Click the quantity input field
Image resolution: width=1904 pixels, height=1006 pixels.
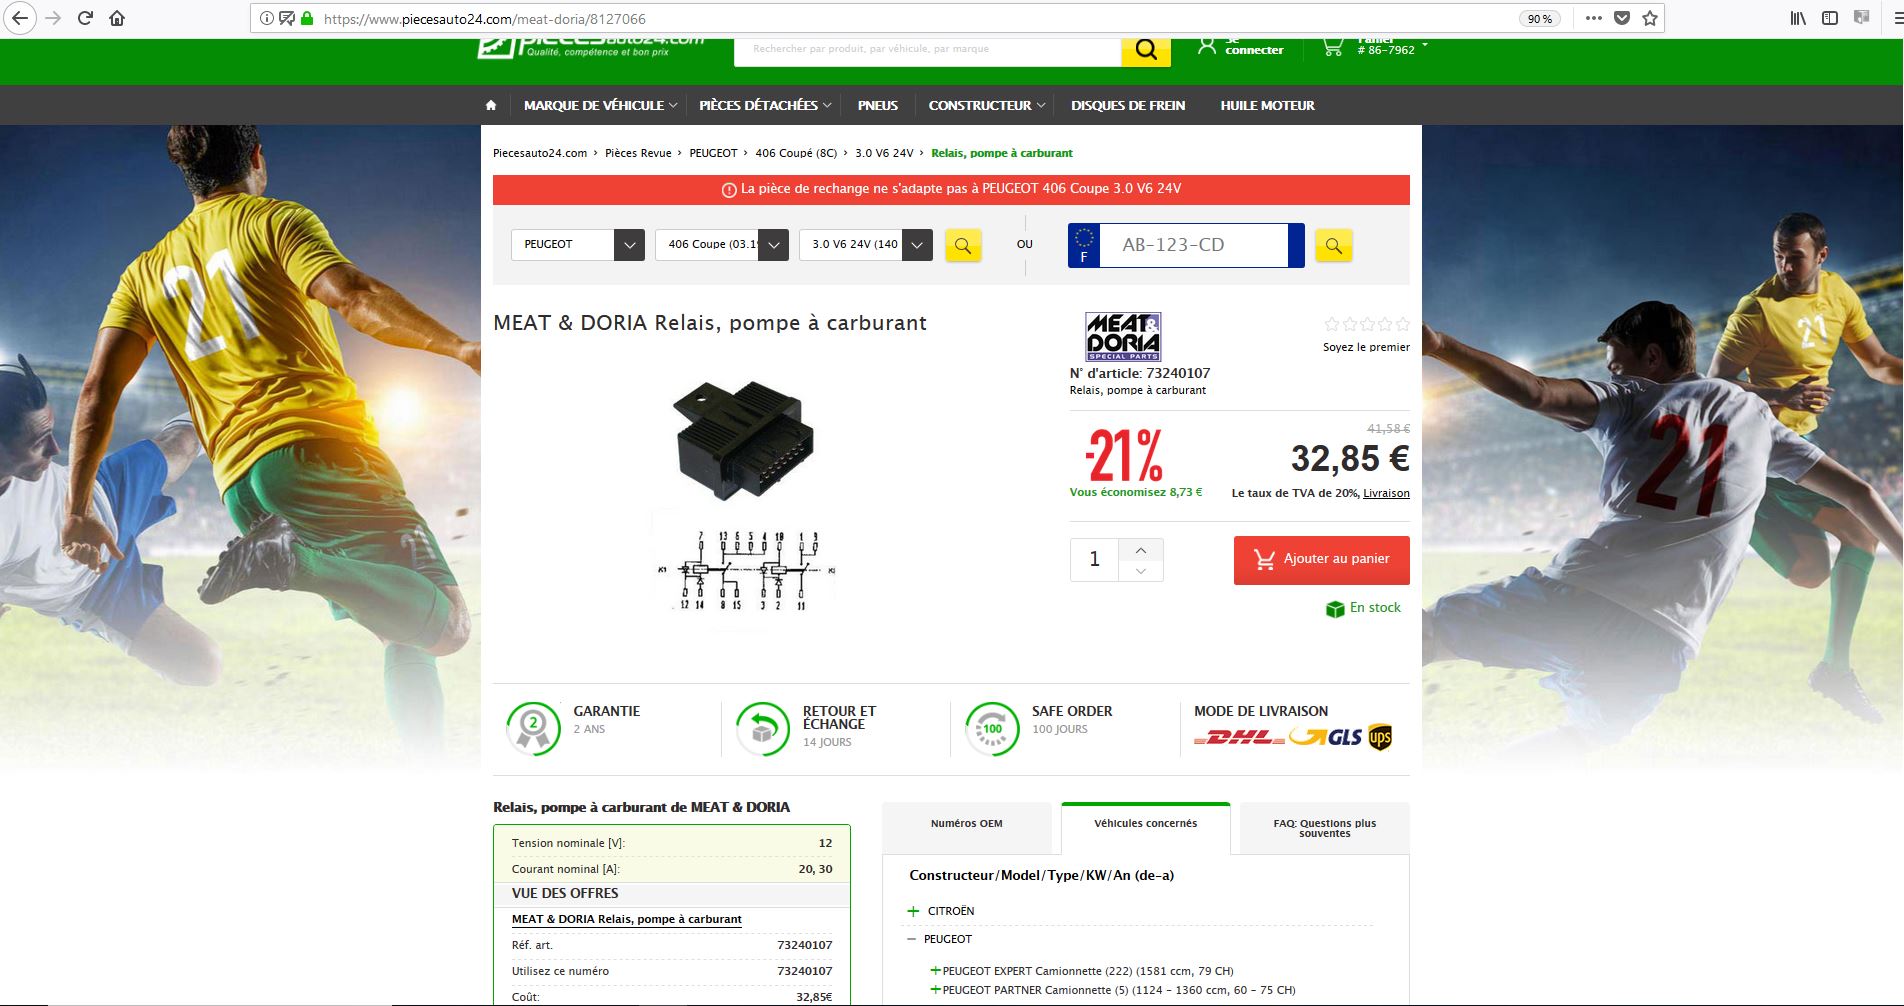[1094, 560]
